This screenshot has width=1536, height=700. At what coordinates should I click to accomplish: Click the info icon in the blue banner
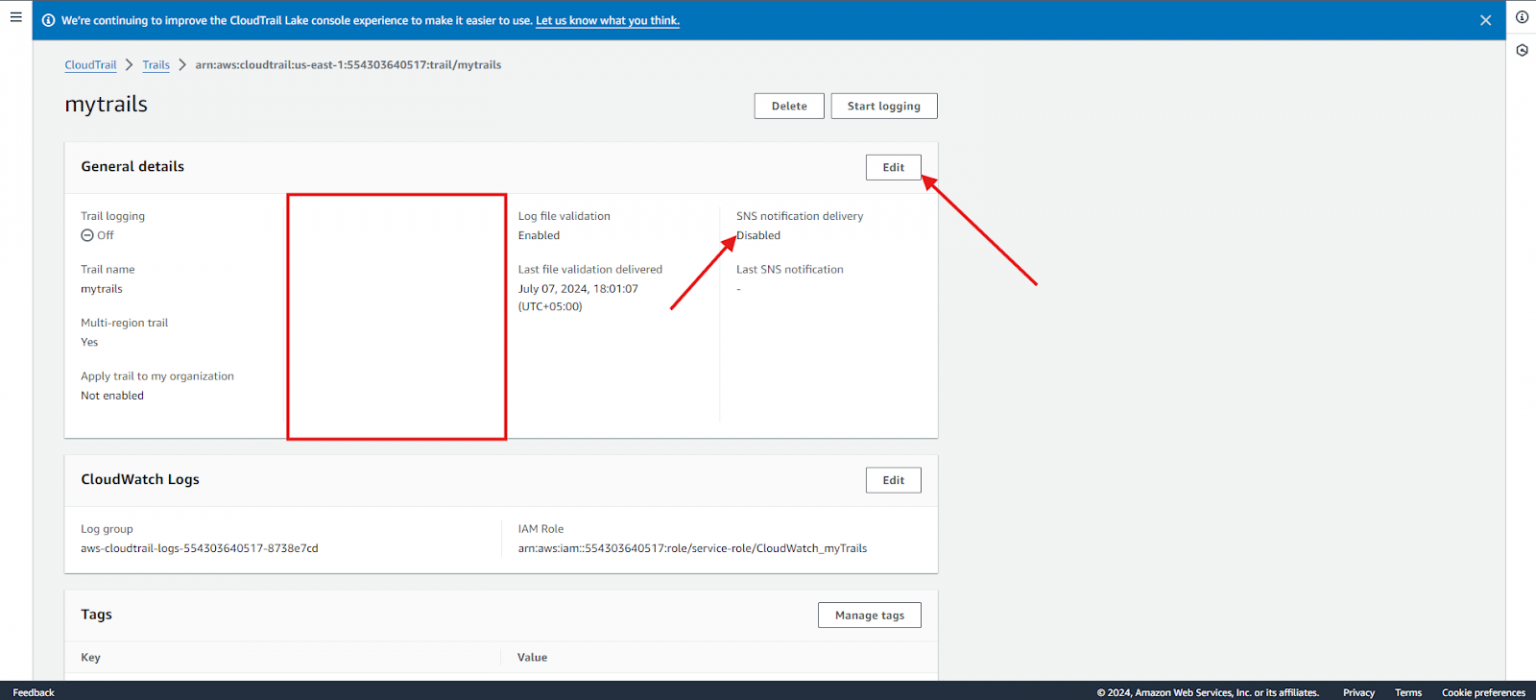click(48, 19)
